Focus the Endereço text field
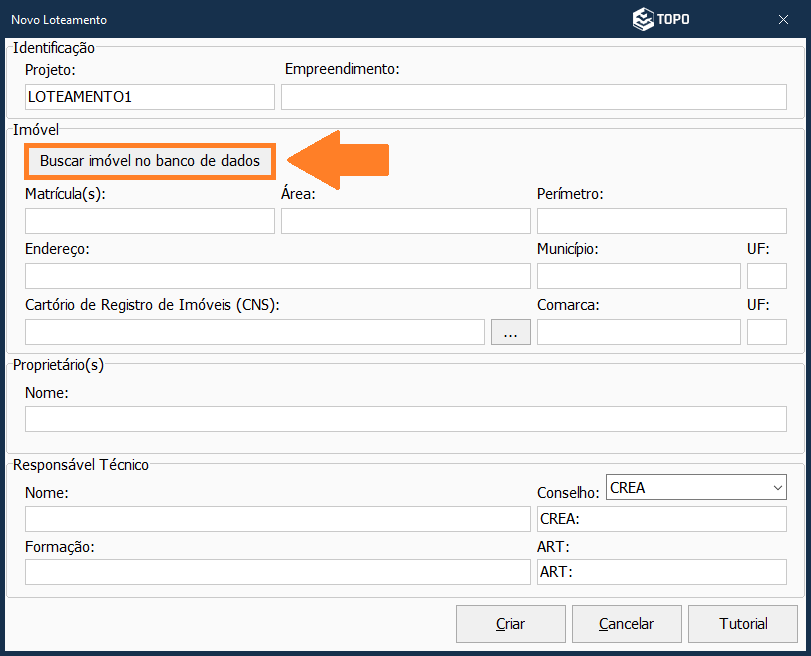 pyautogui.click(x=277, y=276)
